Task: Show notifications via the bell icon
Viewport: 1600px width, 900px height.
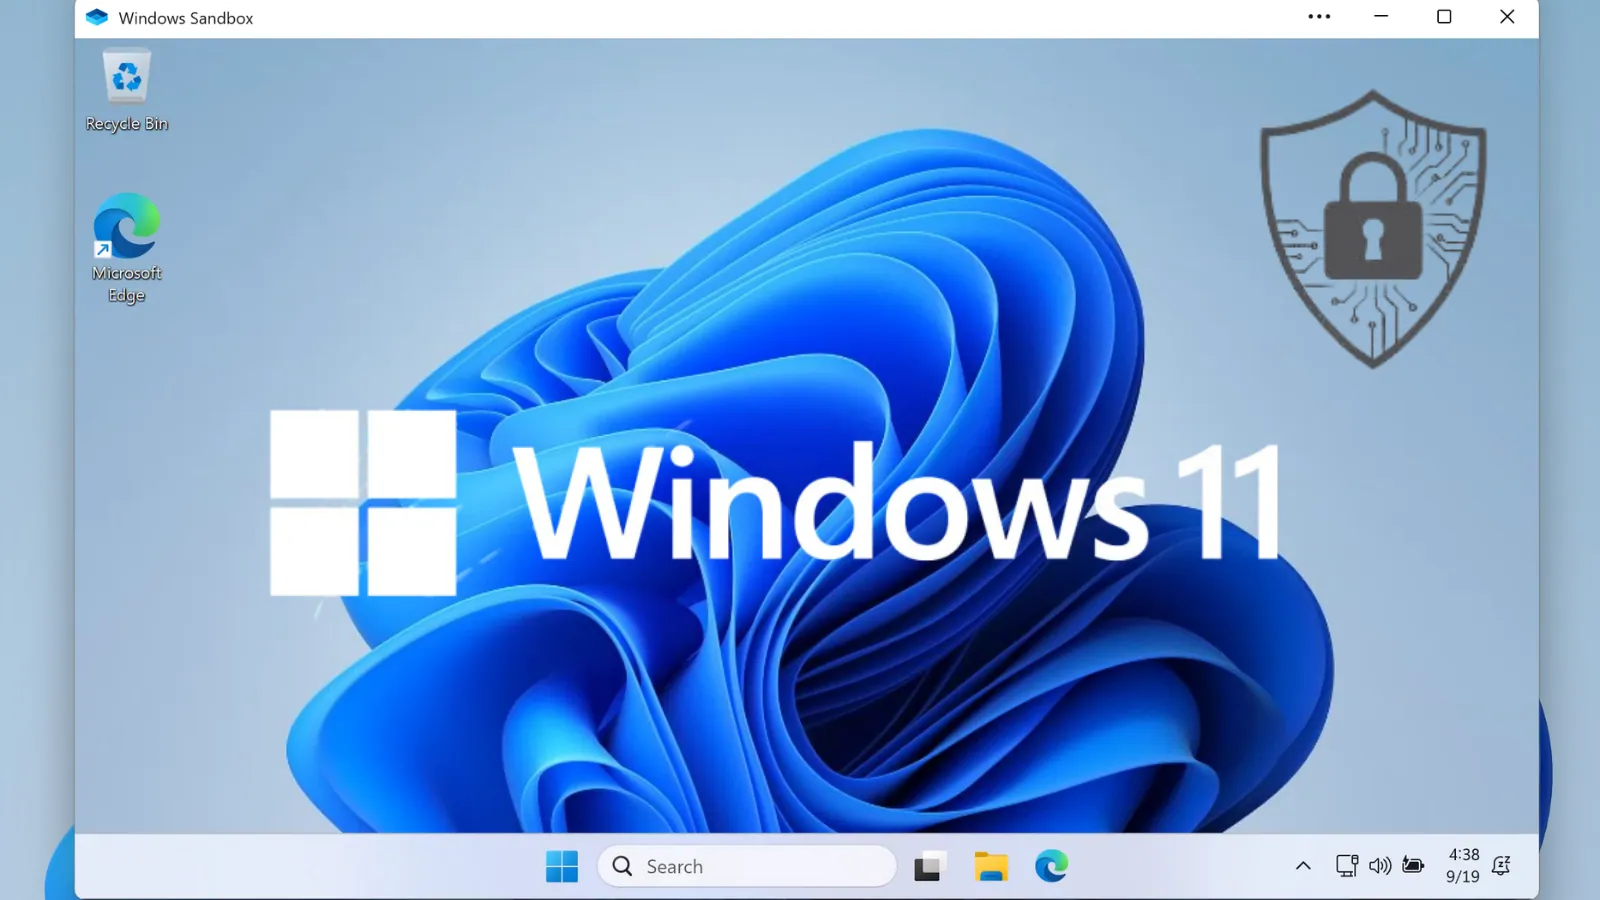Action: click(1501, 866)
